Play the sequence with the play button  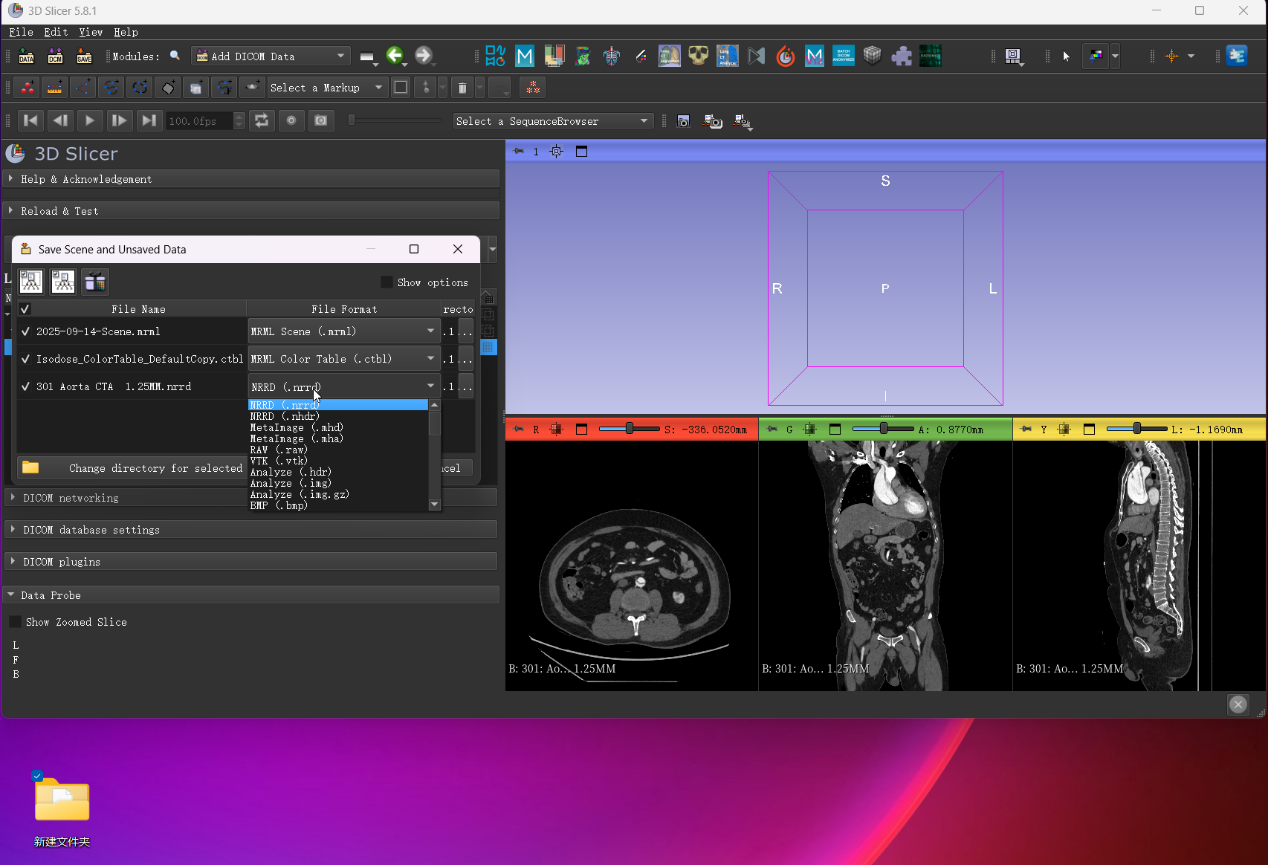pos(90,121)
